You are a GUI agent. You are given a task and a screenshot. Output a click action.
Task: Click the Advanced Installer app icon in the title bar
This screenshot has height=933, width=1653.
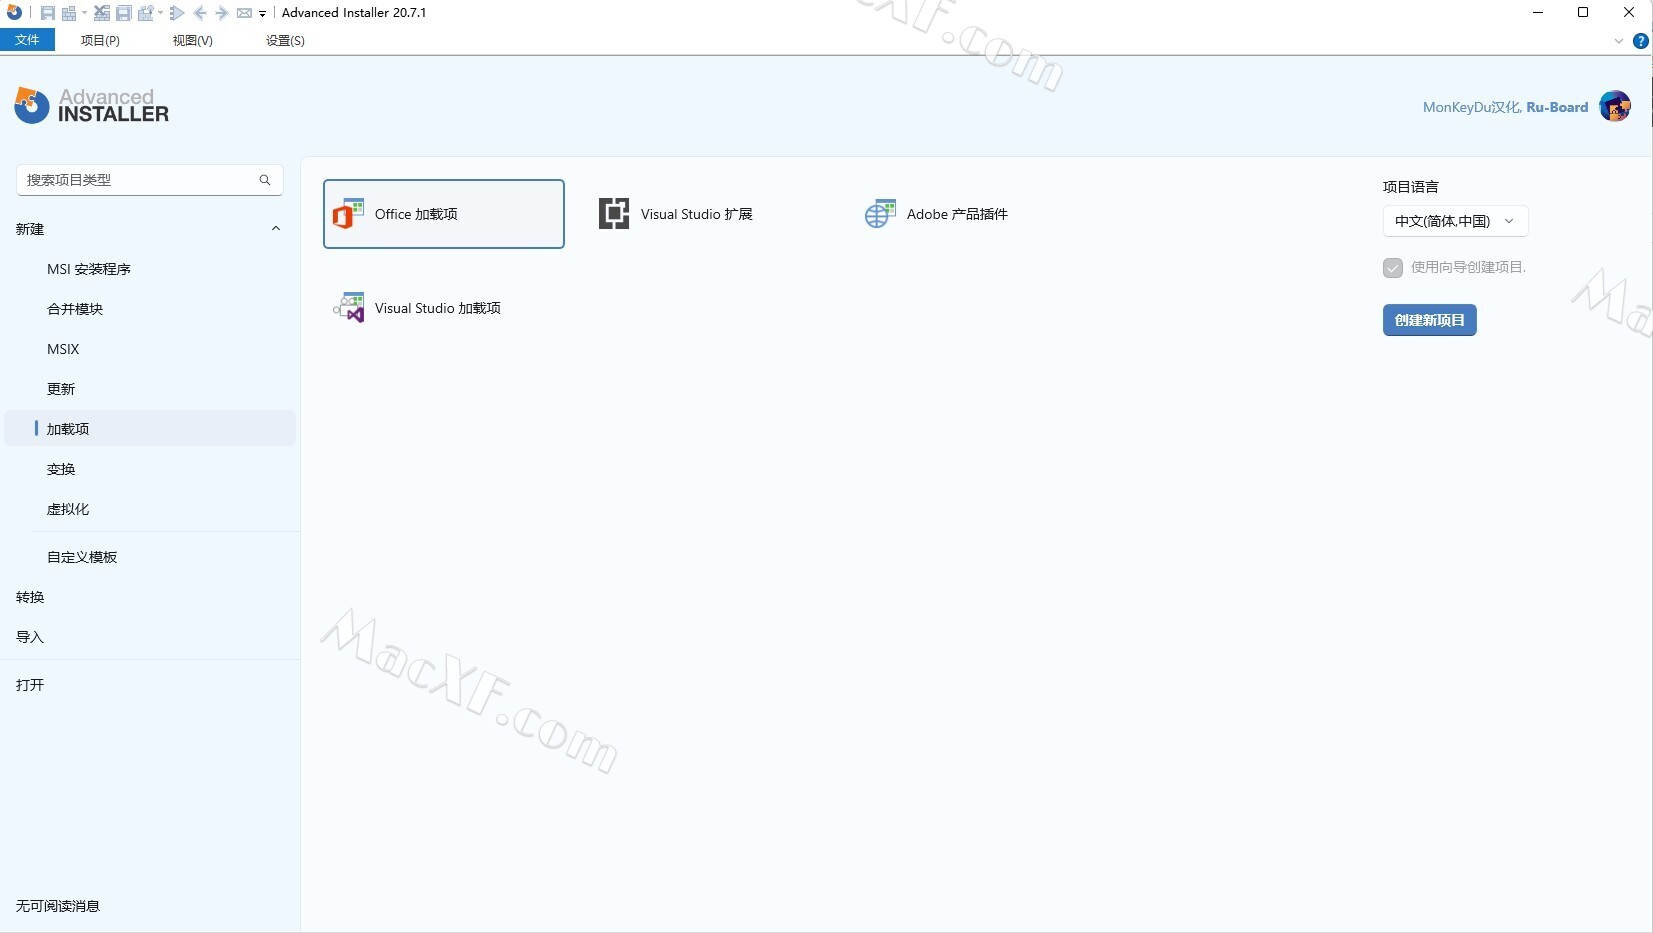coord(14,12)
